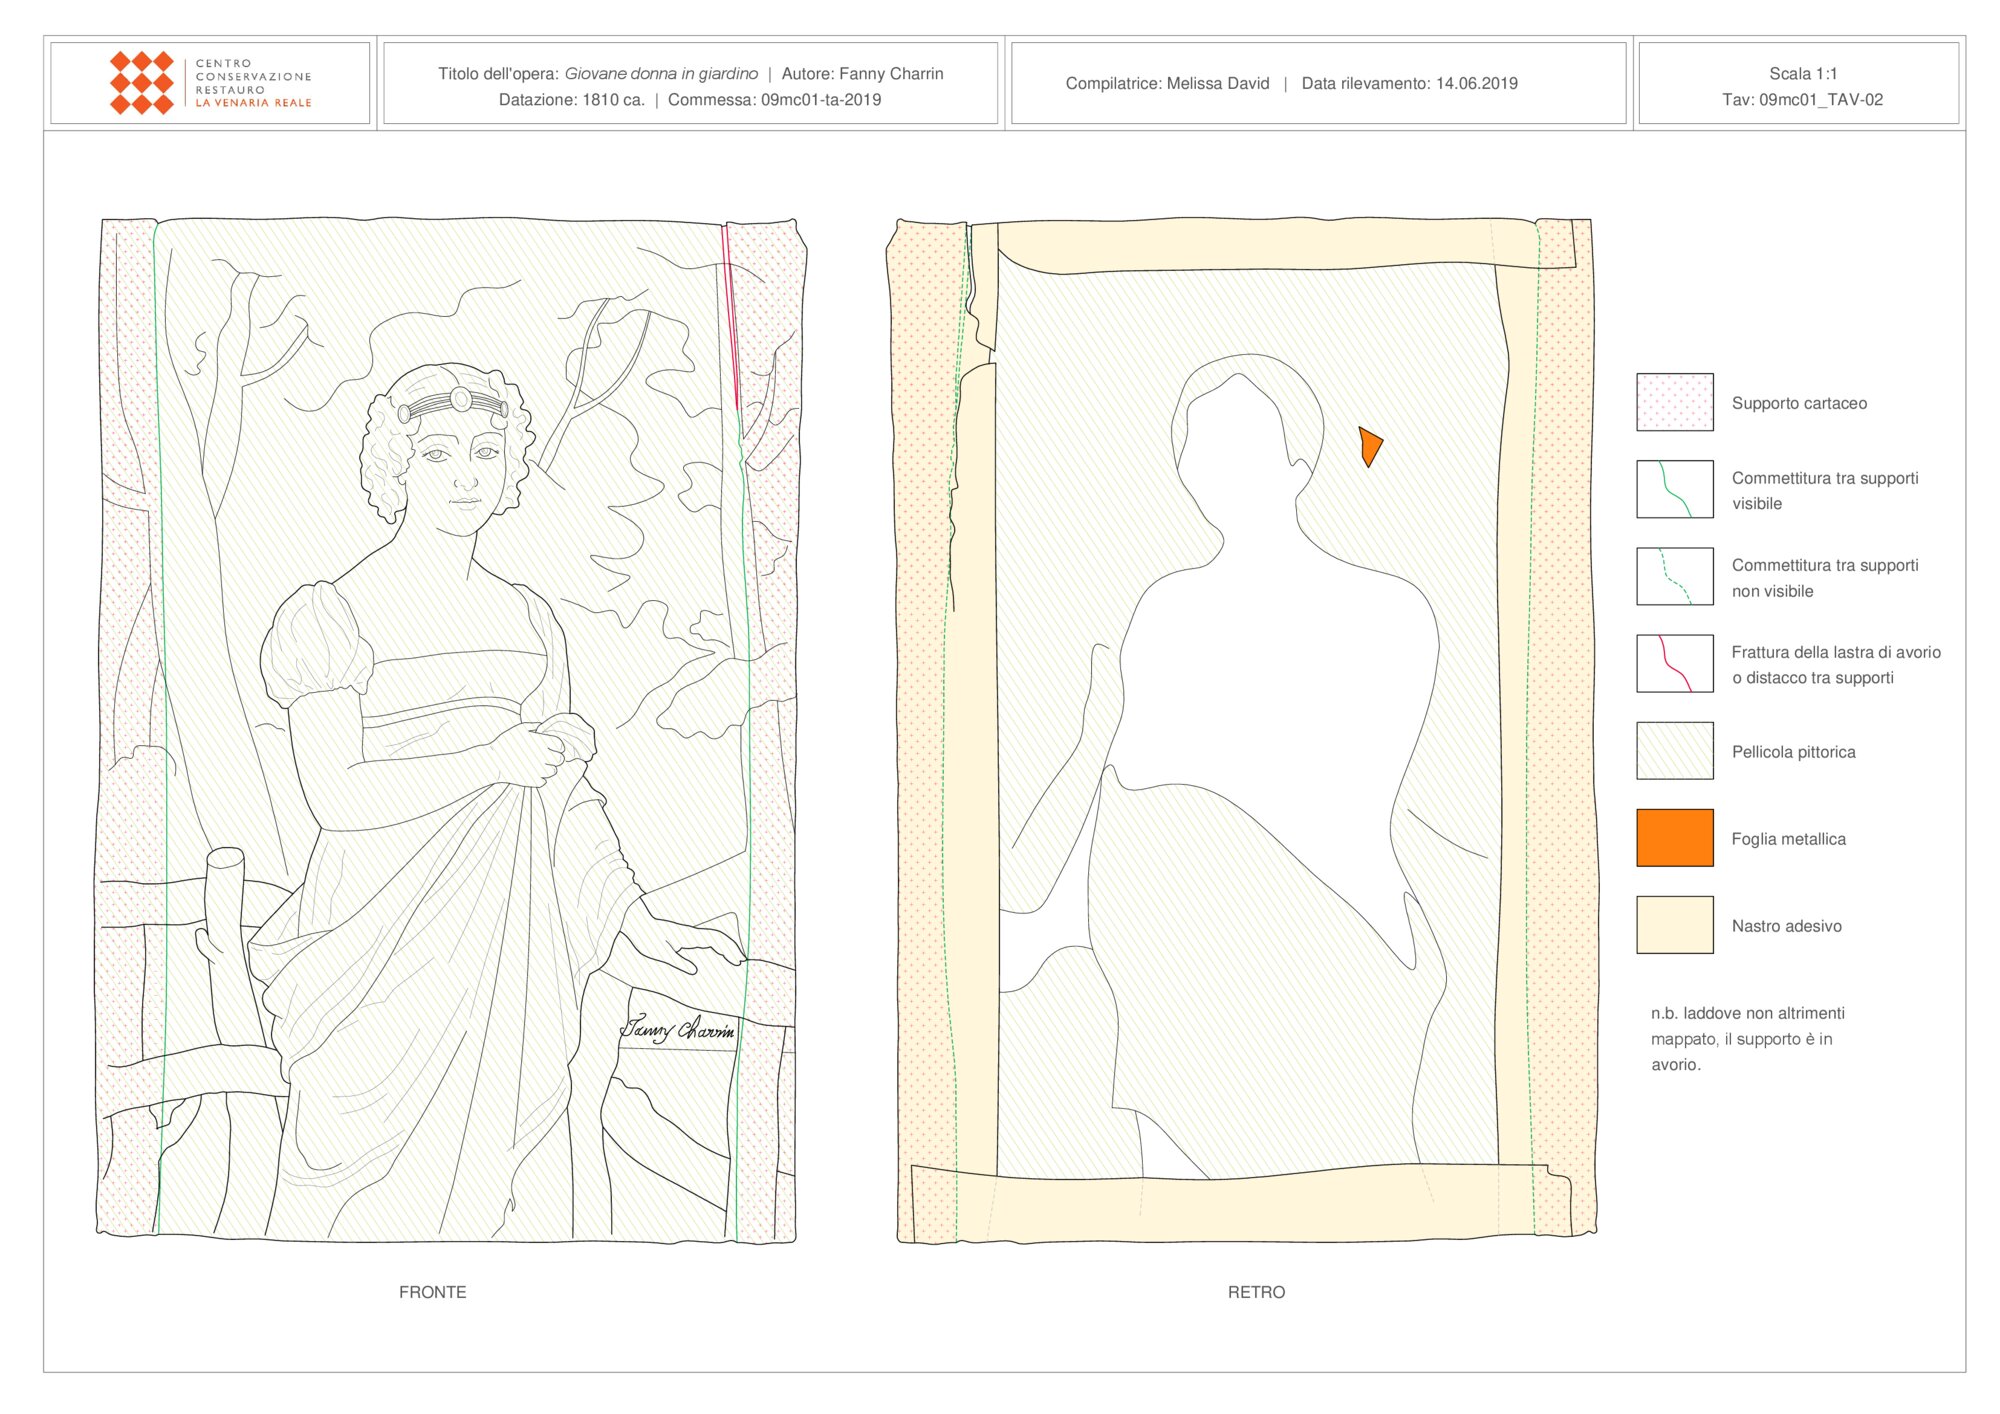Viewport: 2000px width, 1414px height.
Task: Click the RETRO caption
Action: (x=1256, y=1292)
